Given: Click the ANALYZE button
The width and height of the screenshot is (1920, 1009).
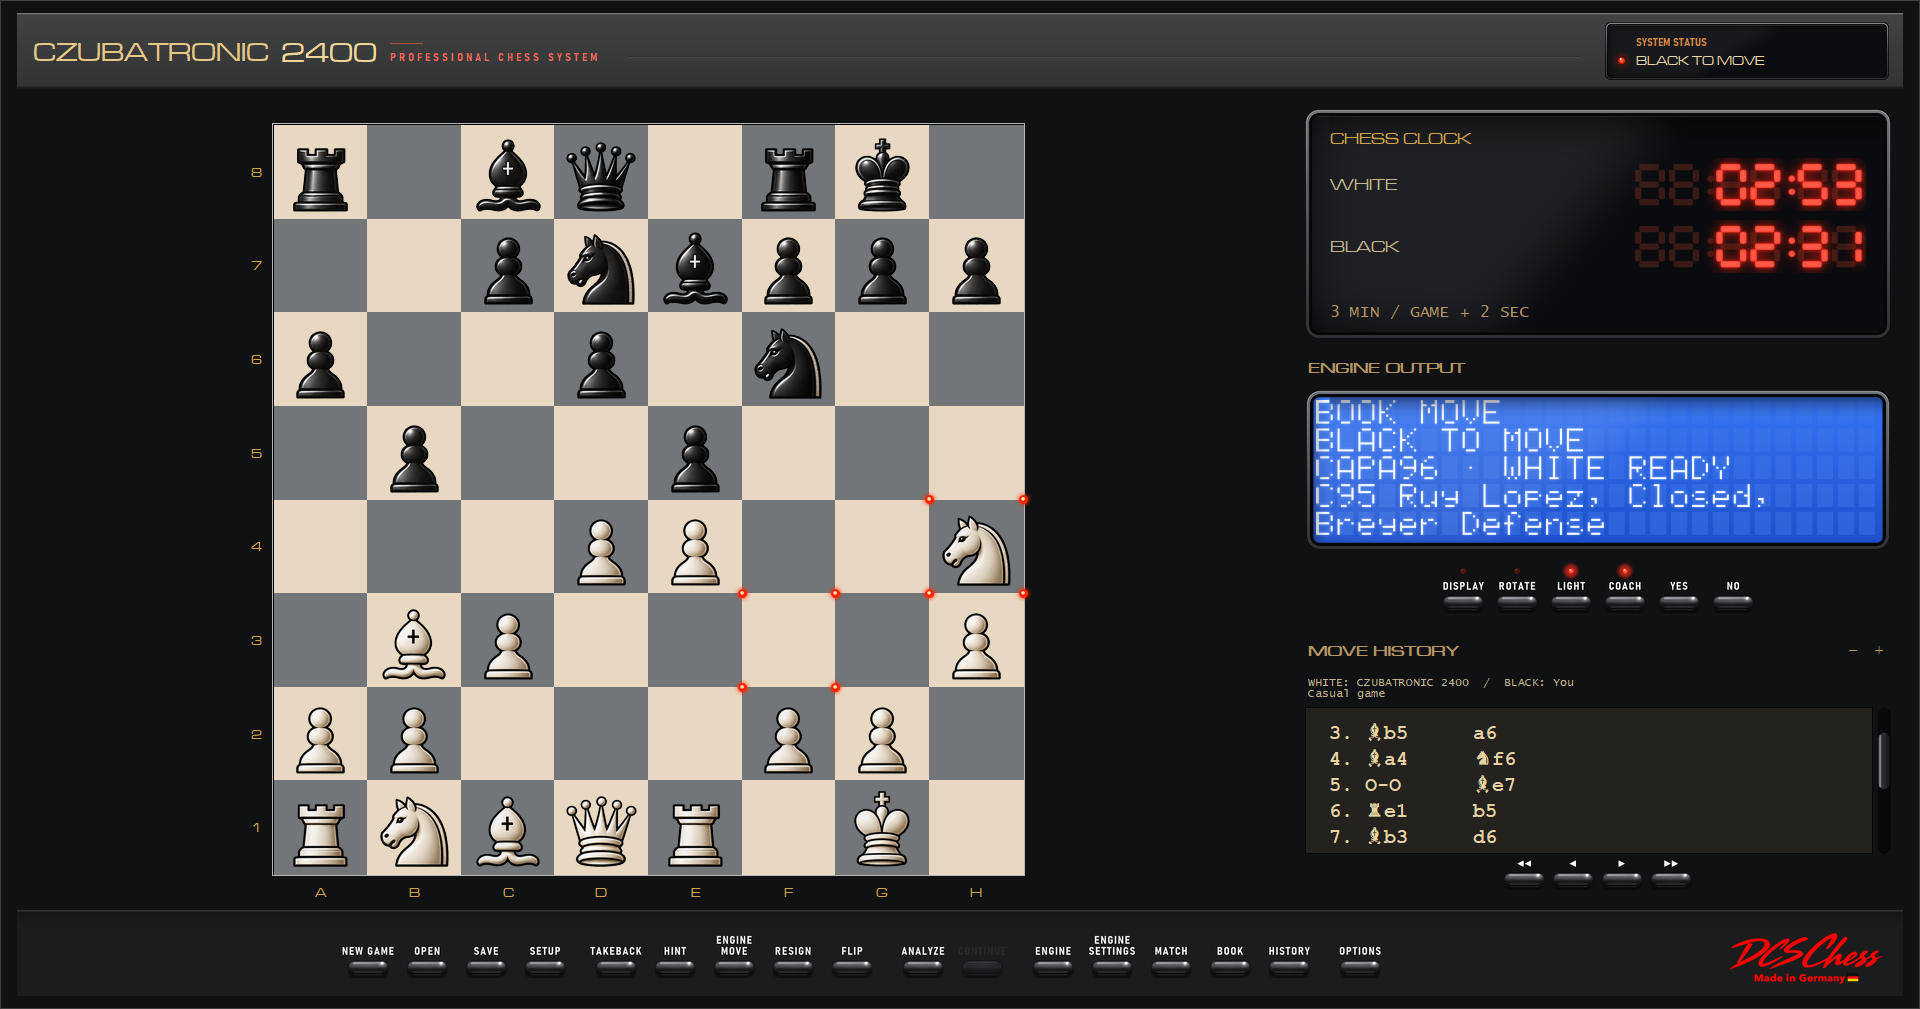Looking at the screenshot, I should point(923,967).
